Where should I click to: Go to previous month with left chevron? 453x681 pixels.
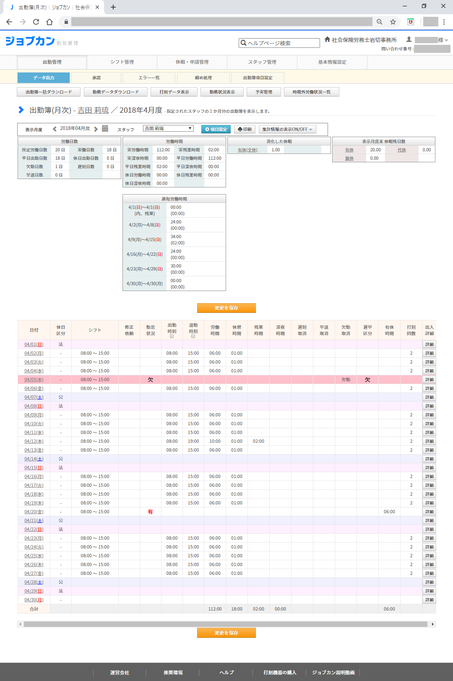point(55,129)
